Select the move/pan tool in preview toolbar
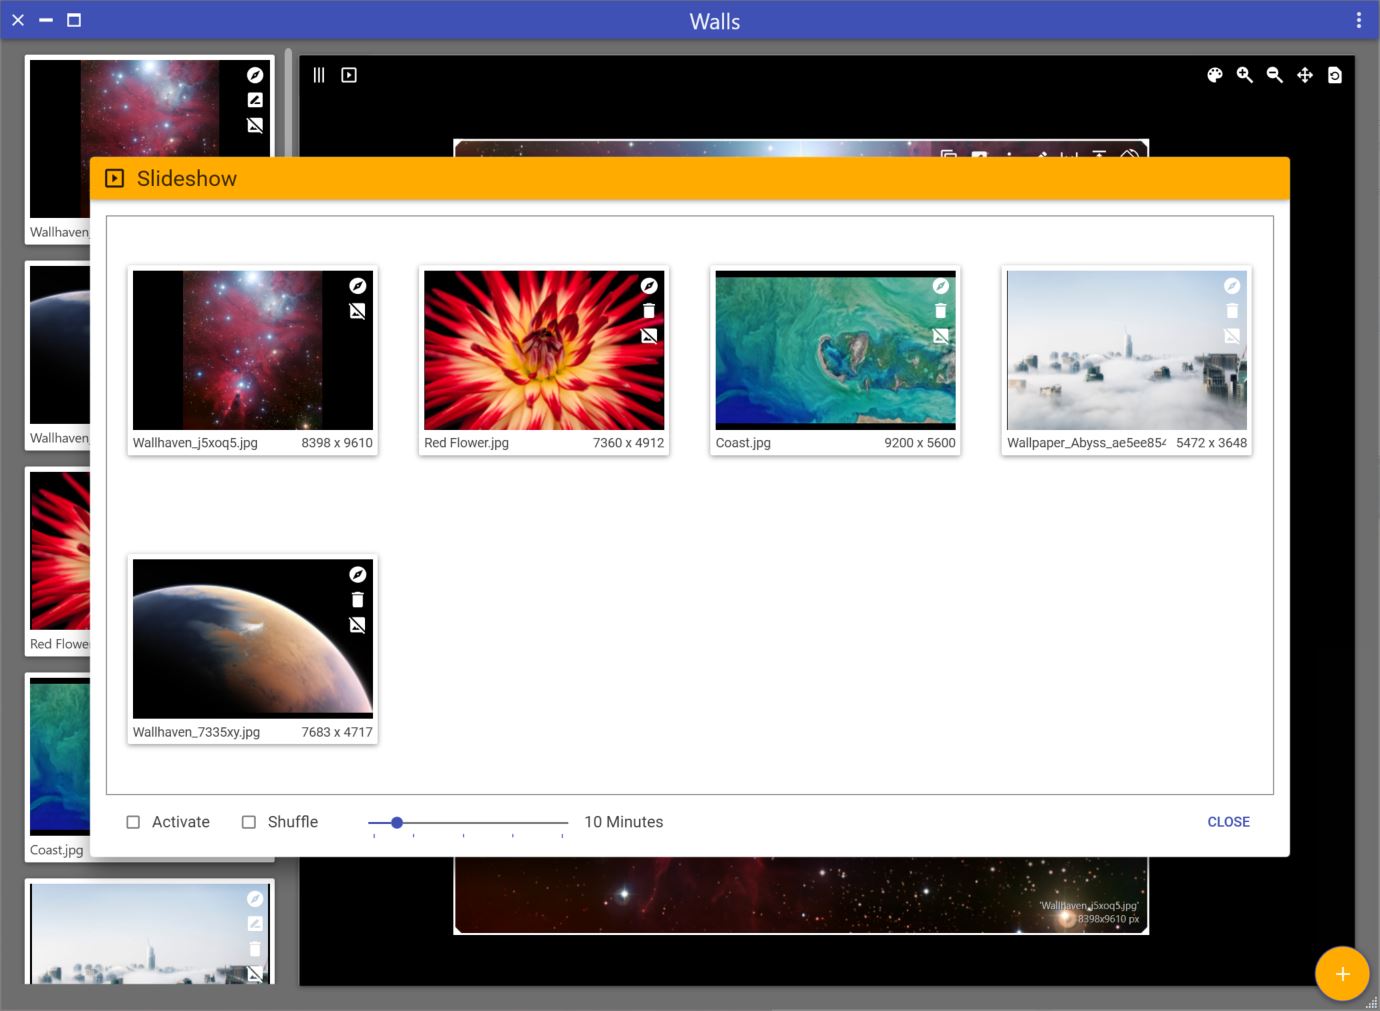1380x1011 pixels. click(x=1305, y=75)
